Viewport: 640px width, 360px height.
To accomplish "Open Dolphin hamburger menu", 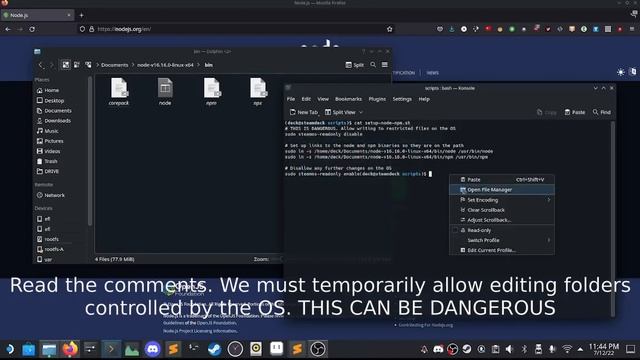I will click(384, 65).
